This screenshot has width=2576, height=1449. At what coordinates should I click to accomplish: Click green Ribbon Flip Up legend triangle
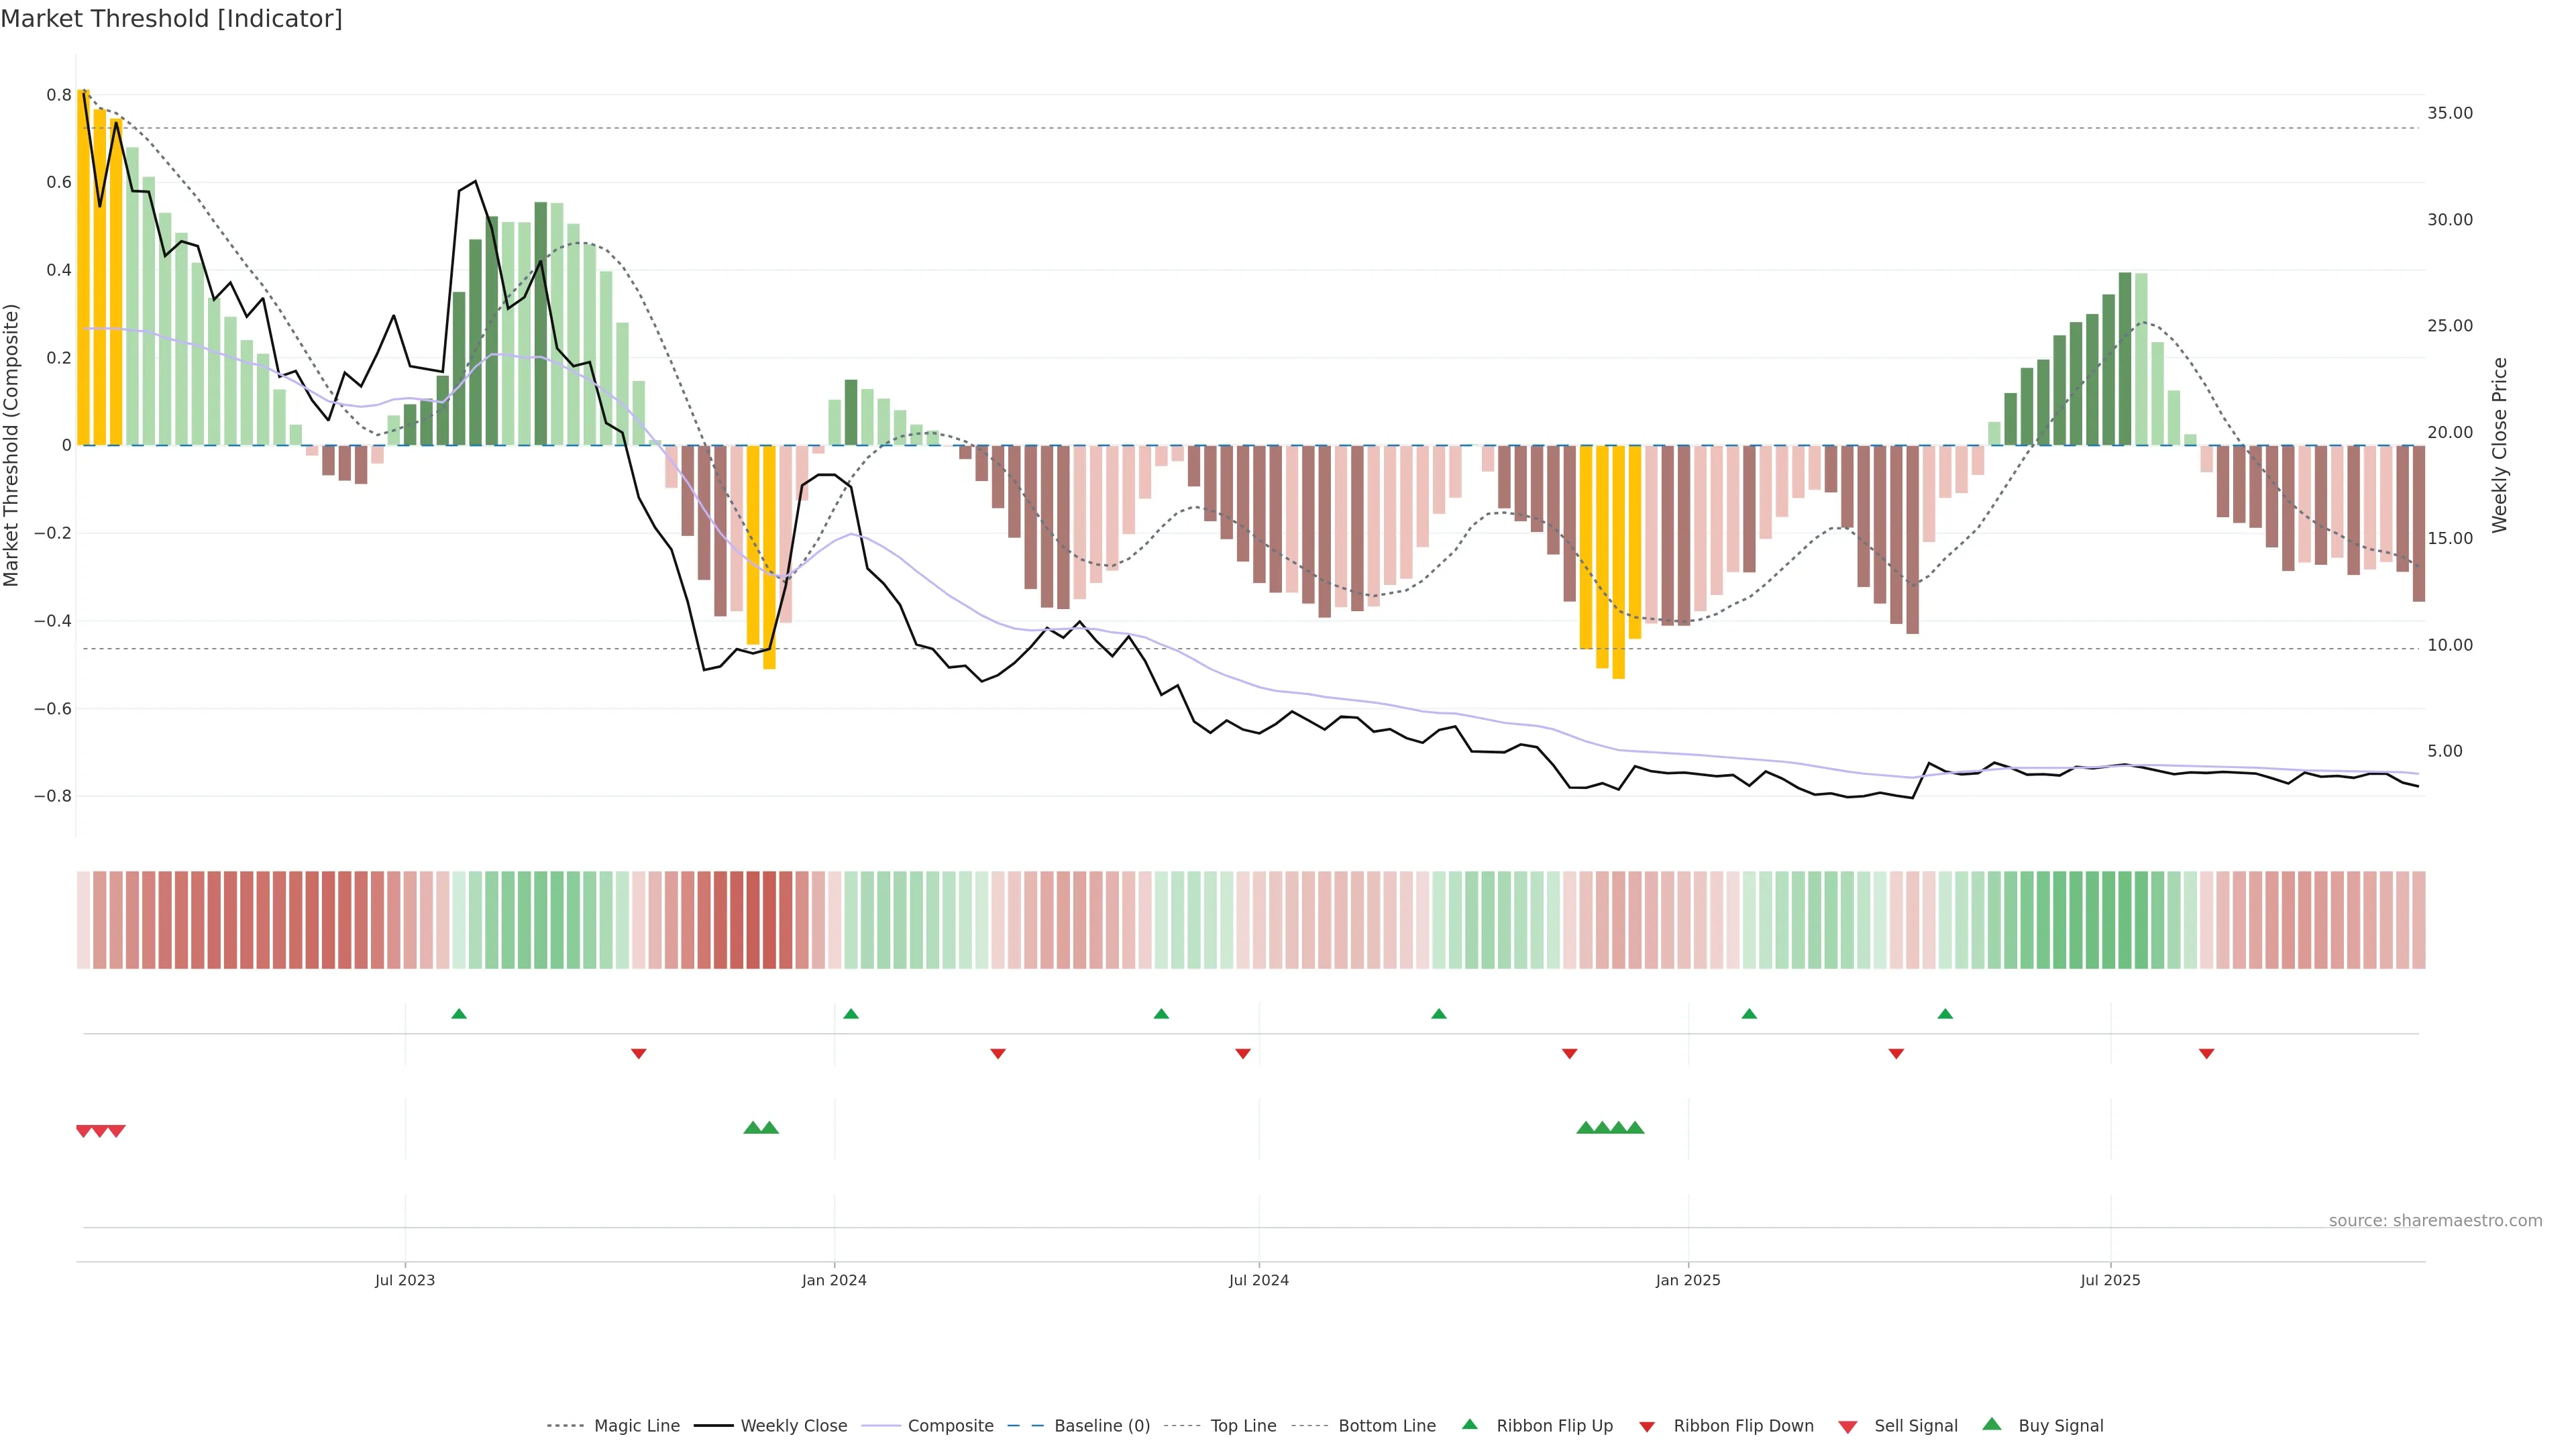point(1469,1424)
